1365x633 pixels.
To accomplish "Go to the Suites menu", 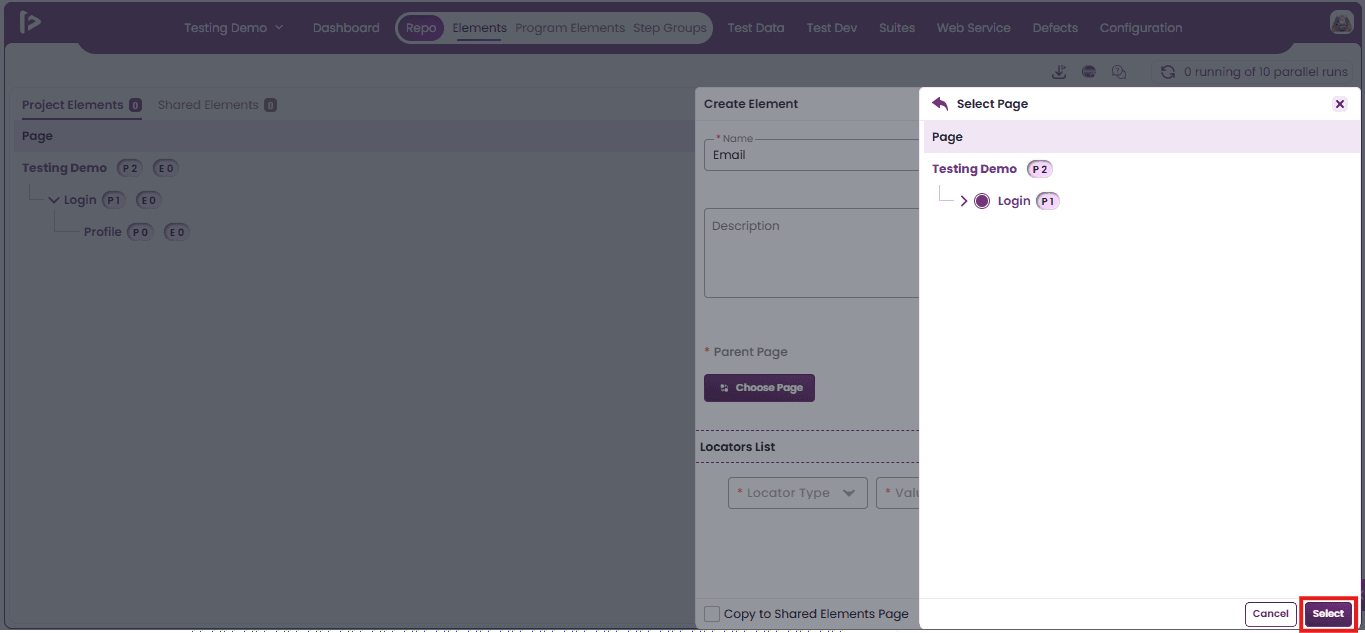I will 897,28.
